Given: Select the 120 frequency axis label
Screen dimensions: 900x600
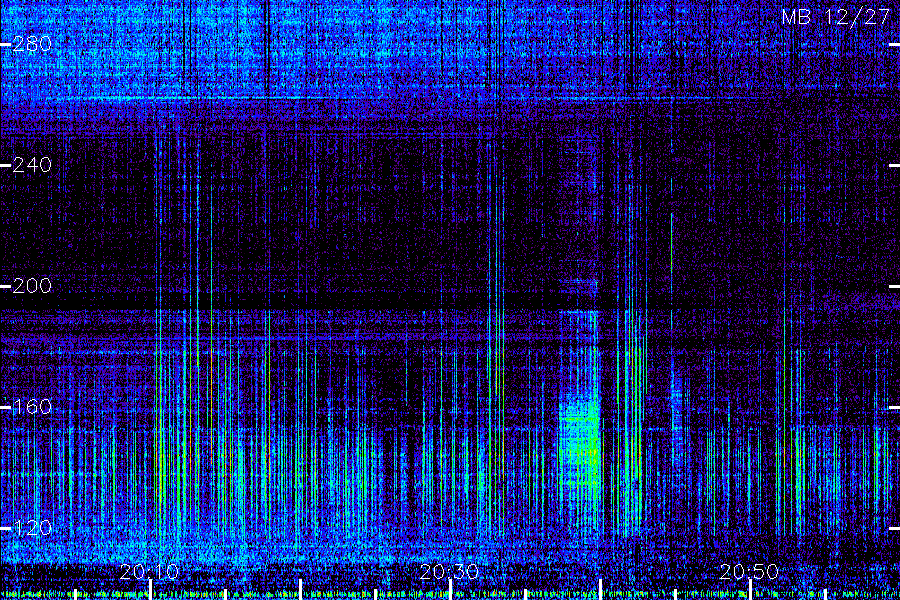Looking at the screenshot, I should [32, 528].
